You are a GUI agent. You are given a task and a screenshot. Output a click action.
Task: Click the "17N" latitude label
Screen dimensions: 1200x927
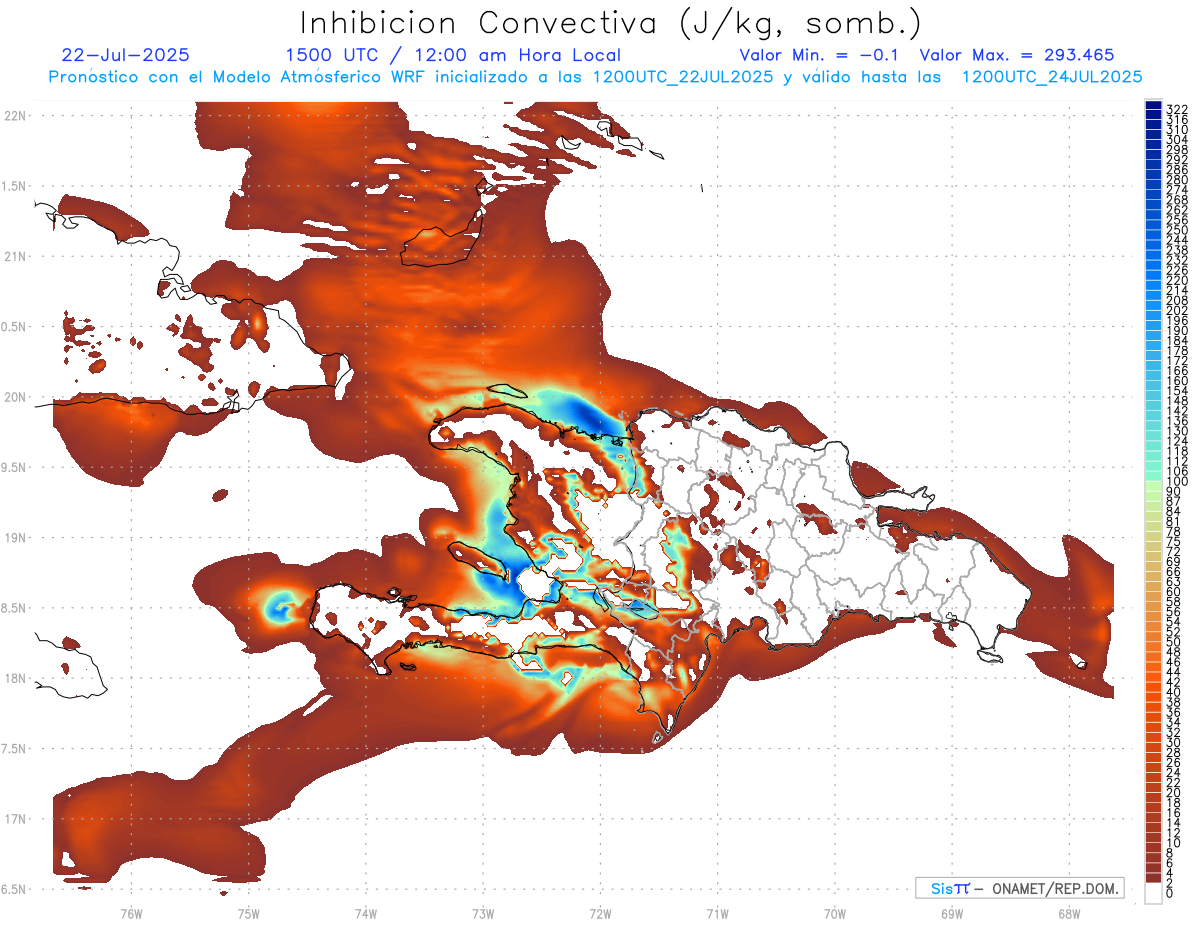click(15, 819)
